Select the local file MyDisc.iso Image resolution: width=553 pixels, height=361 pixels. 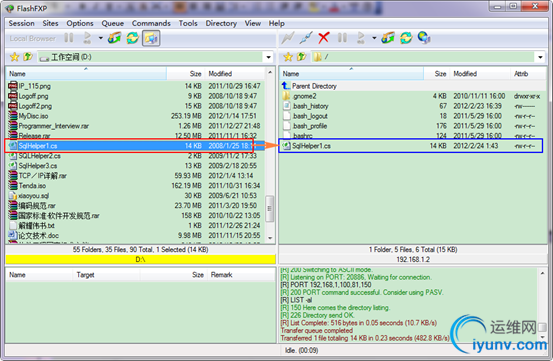[135, 116]
